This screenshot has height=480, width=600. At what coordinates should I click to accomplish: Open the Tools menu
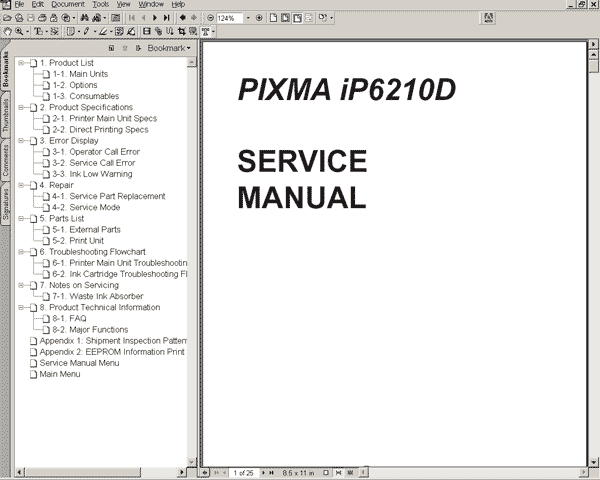coord(101,4)
